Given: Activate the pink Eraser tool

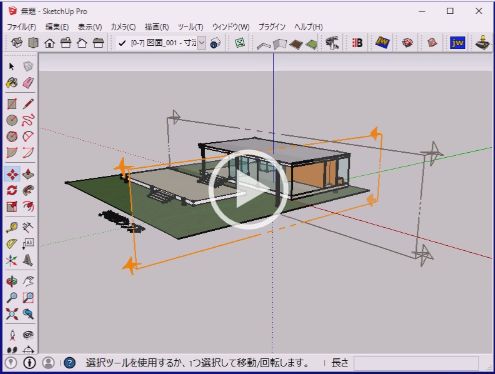Looking at the screenshot, I should pyautogui.click(x=28, y=83).
